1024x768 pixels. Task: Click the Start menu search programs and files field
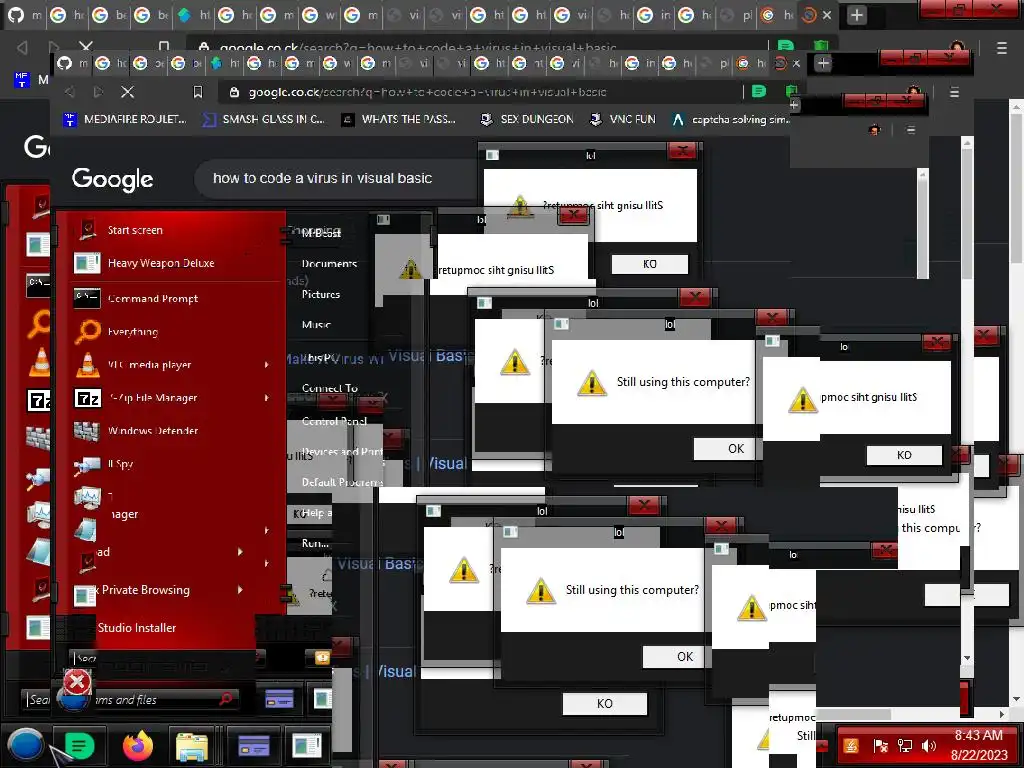click(129, 699)
